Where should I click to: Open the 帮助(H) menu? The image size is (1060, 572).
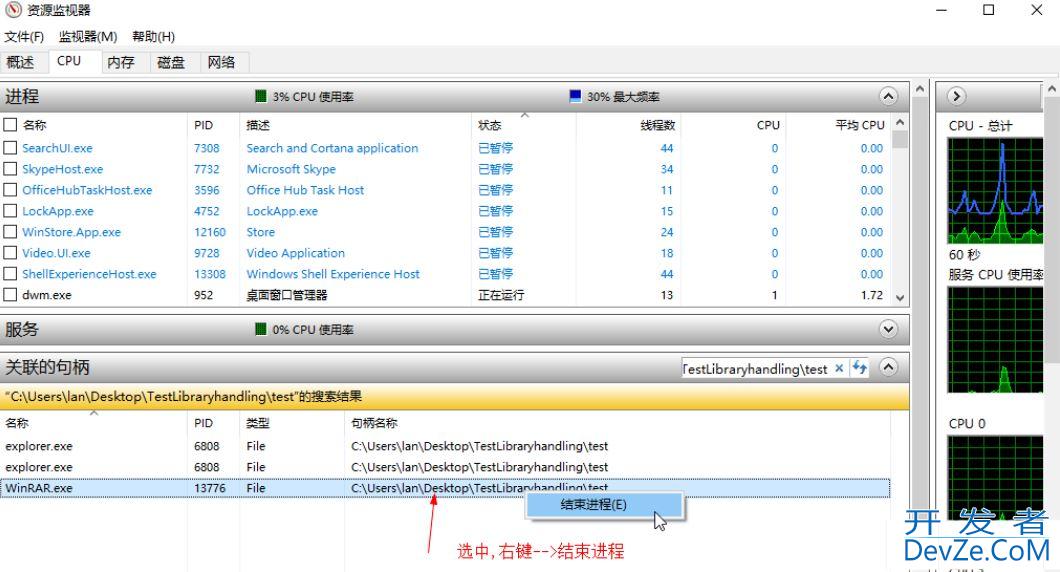click(153, 37)
